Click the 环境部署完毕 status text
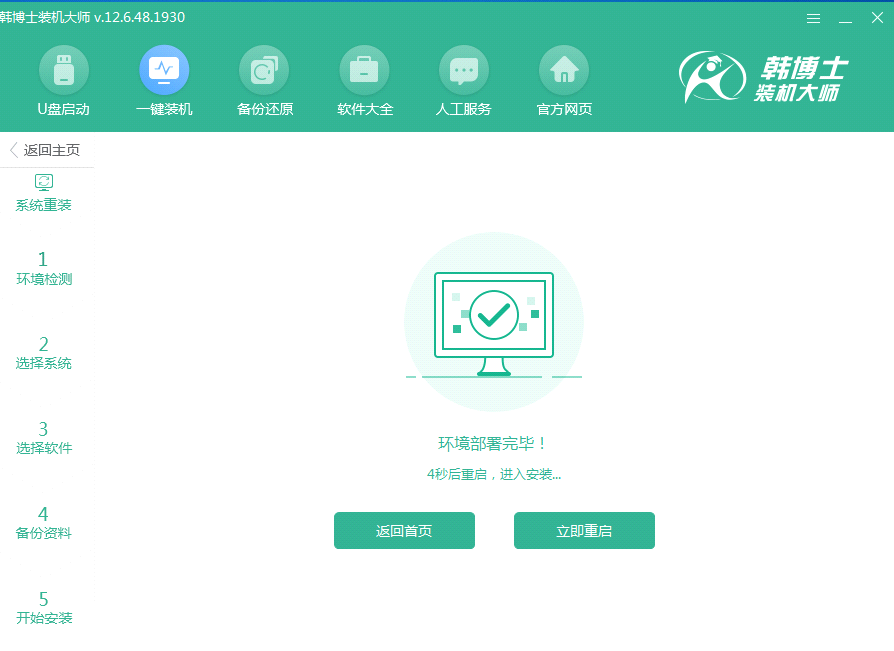 tap(493, 441)
